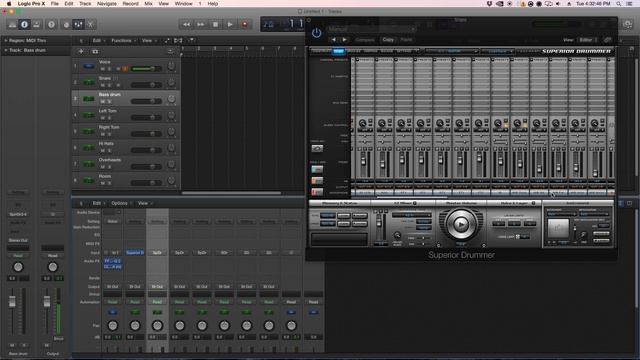Open Quick Help question mark icon
The image size is (640, 360).
51,24
